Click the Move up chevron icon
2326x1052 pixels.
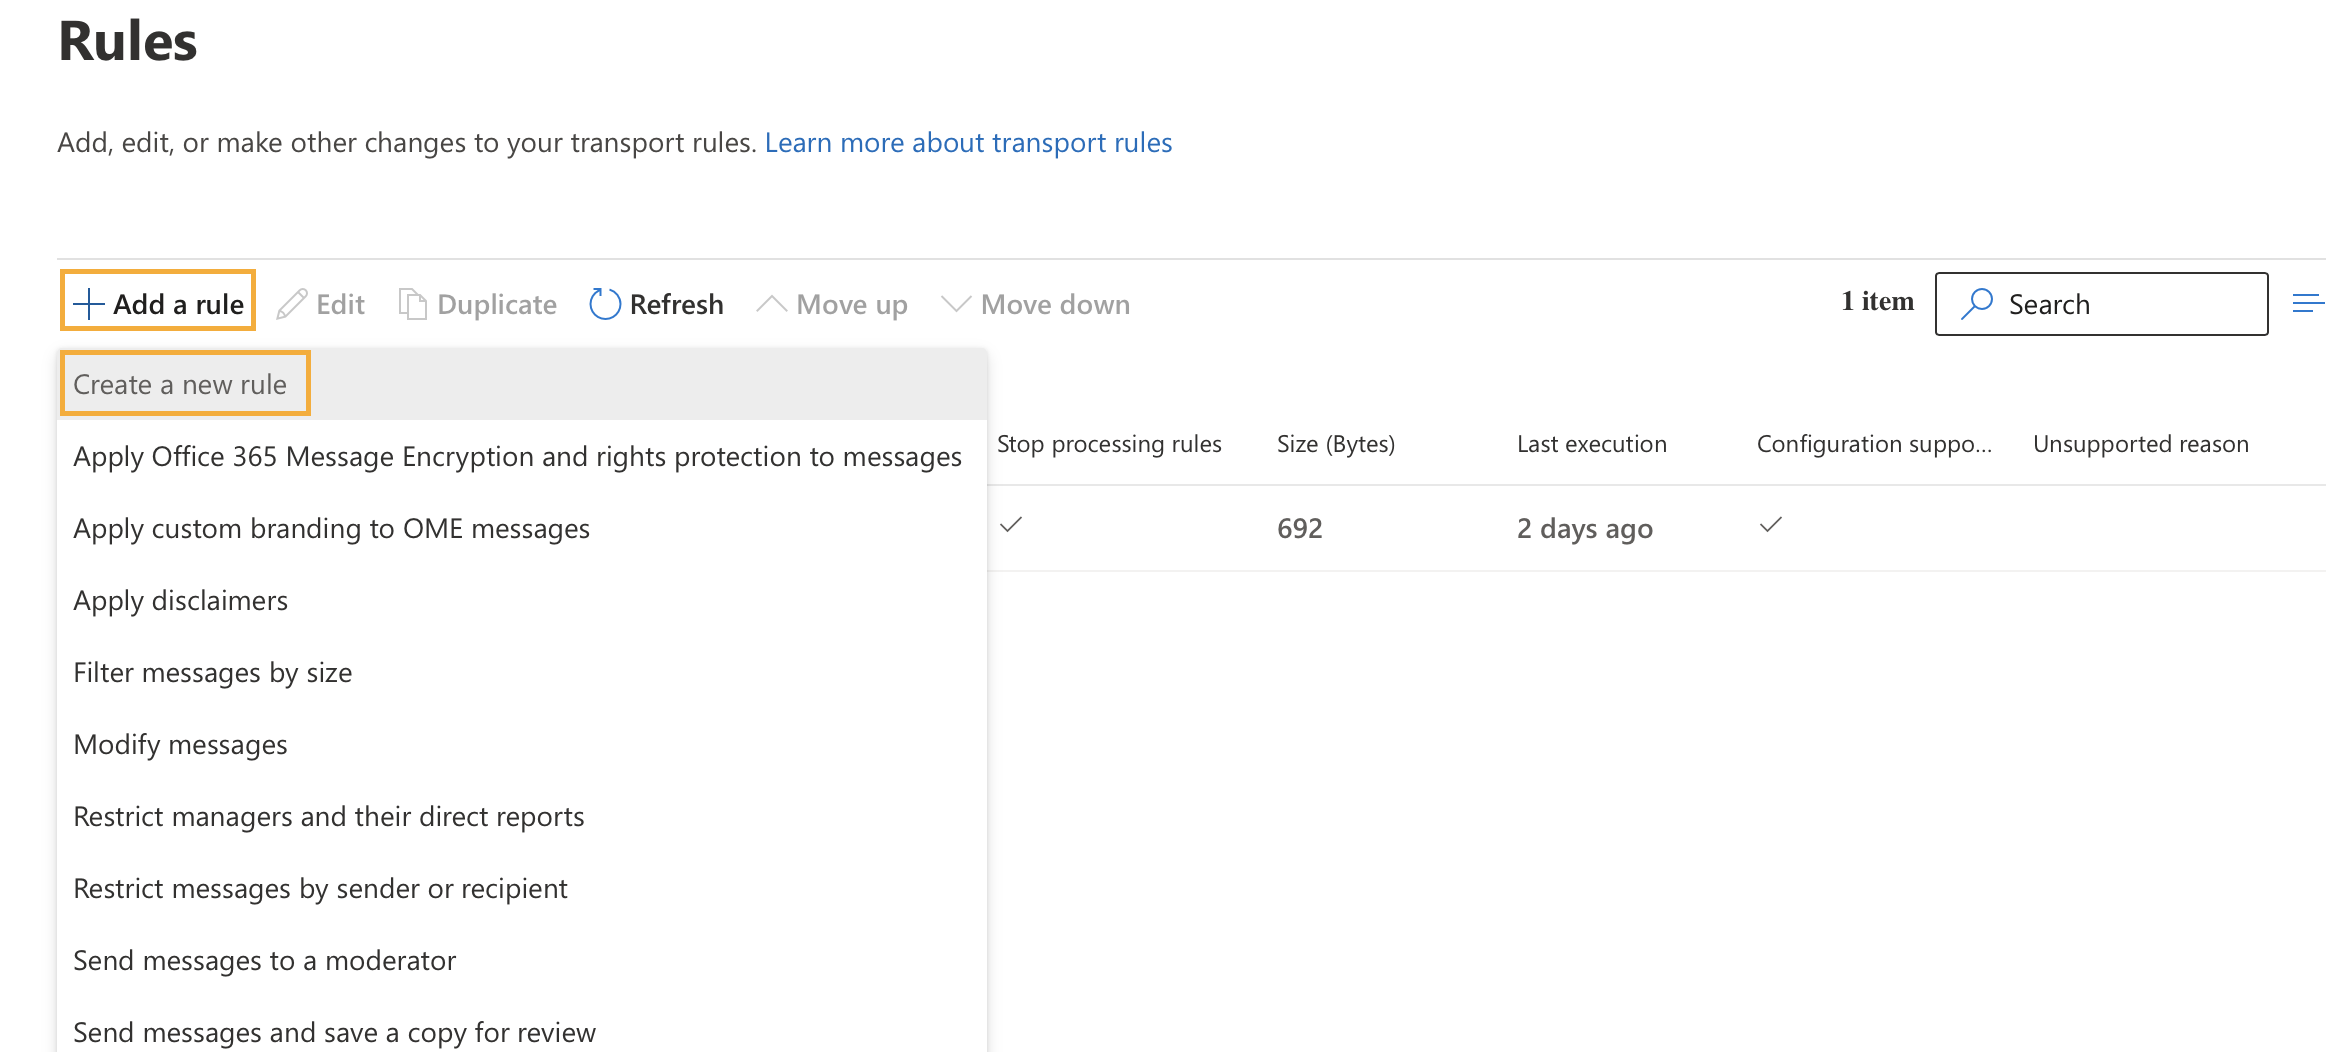tap(771, 304)
